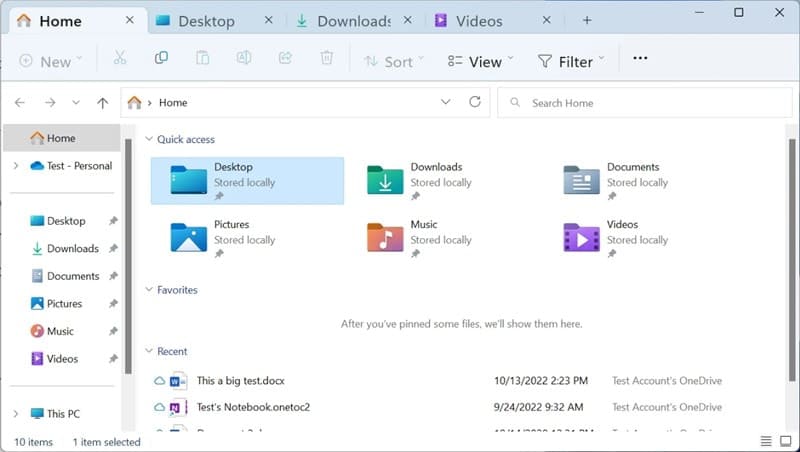Click the Cut scissors icon in toolbar
The image size is (800, 452).
coord(119,58)
